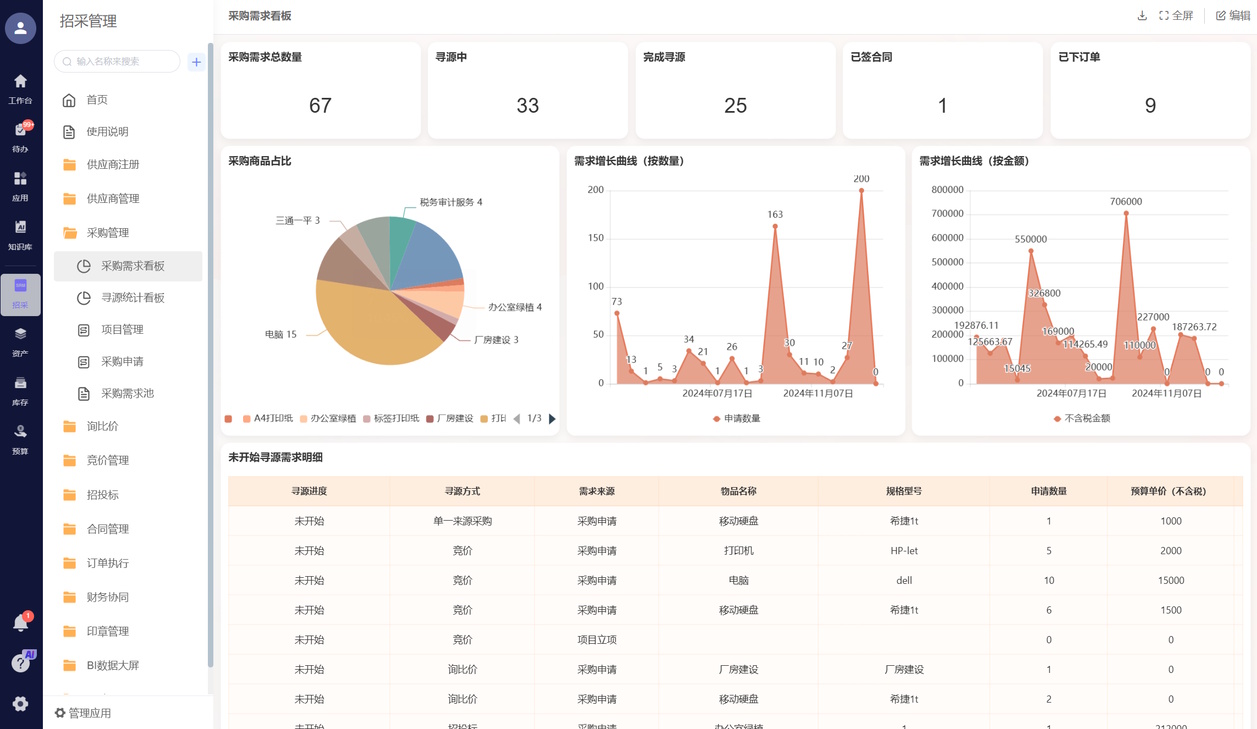The image size is (1257, 729).
Task: Click the download icon in top bar
Action: (x=1142, y=16)
